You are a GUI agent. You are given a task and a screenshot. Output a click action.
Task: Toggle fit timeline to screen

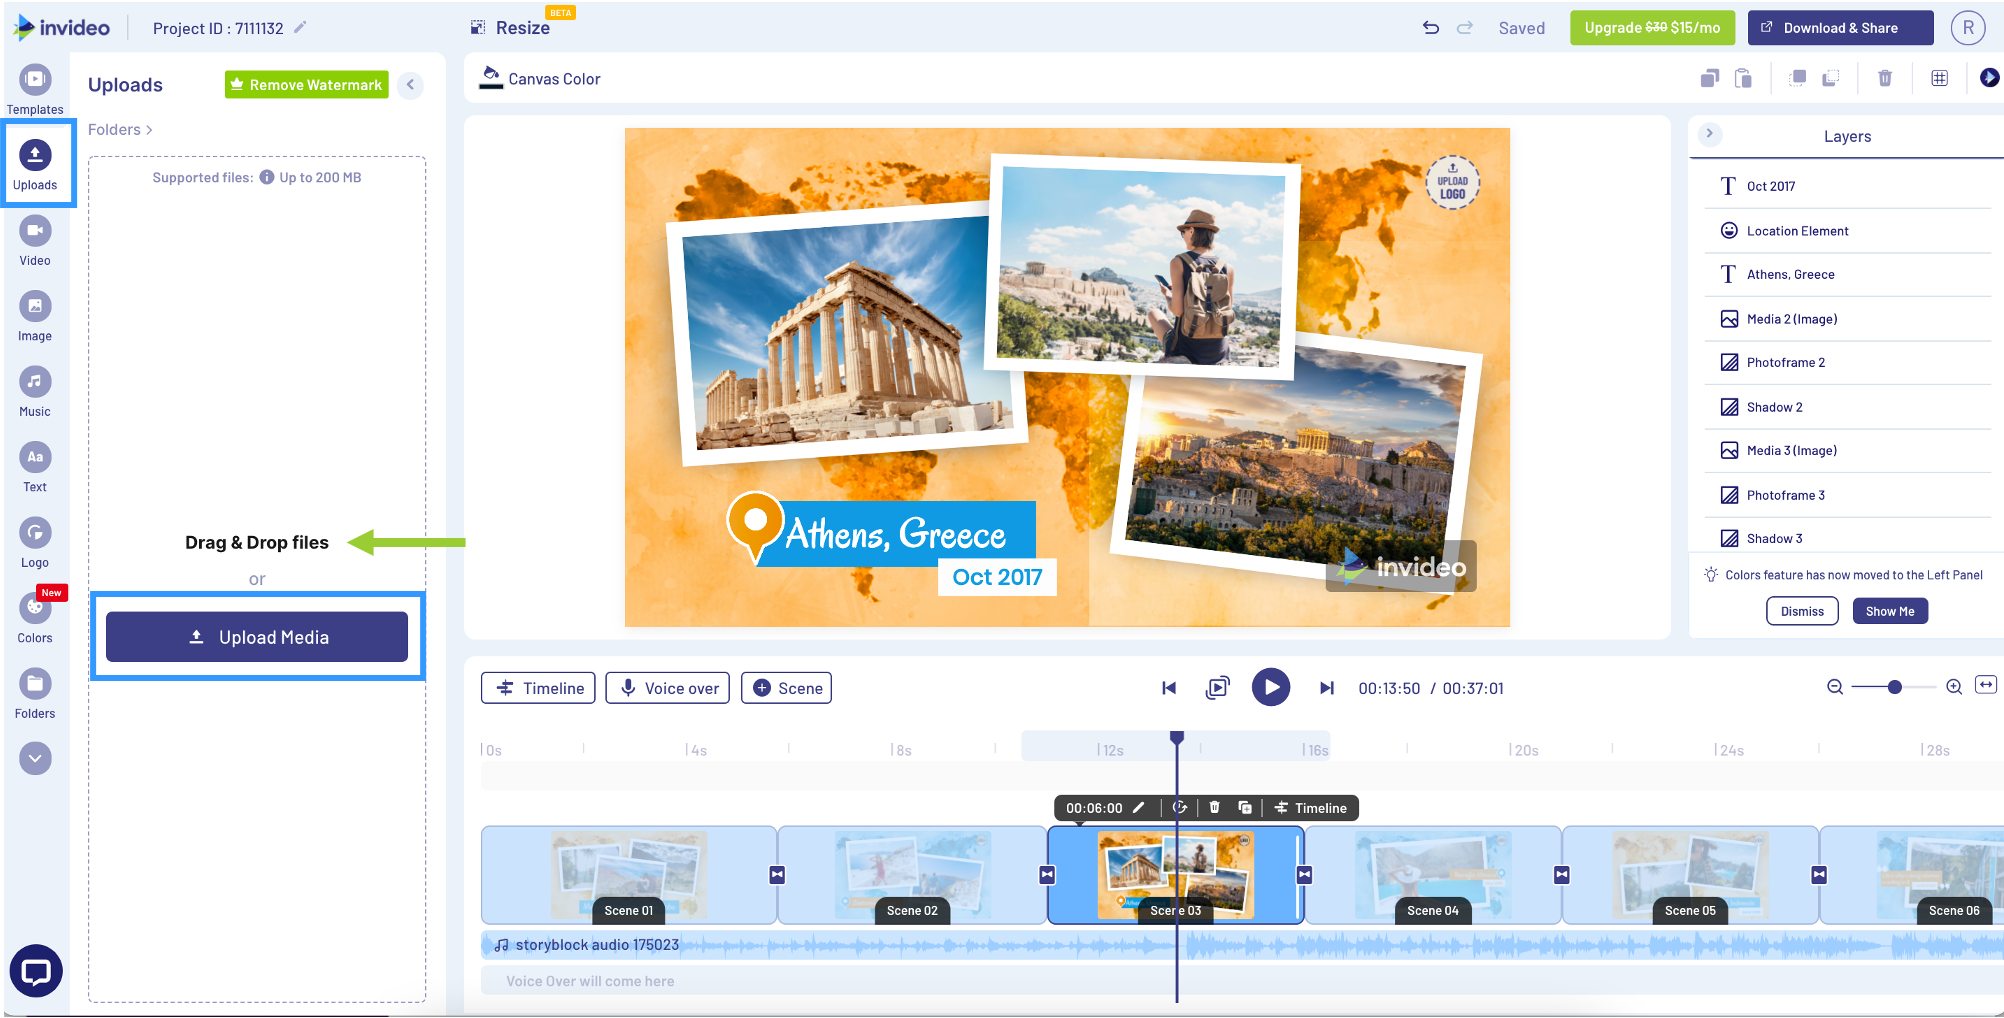click(1986, 687)
